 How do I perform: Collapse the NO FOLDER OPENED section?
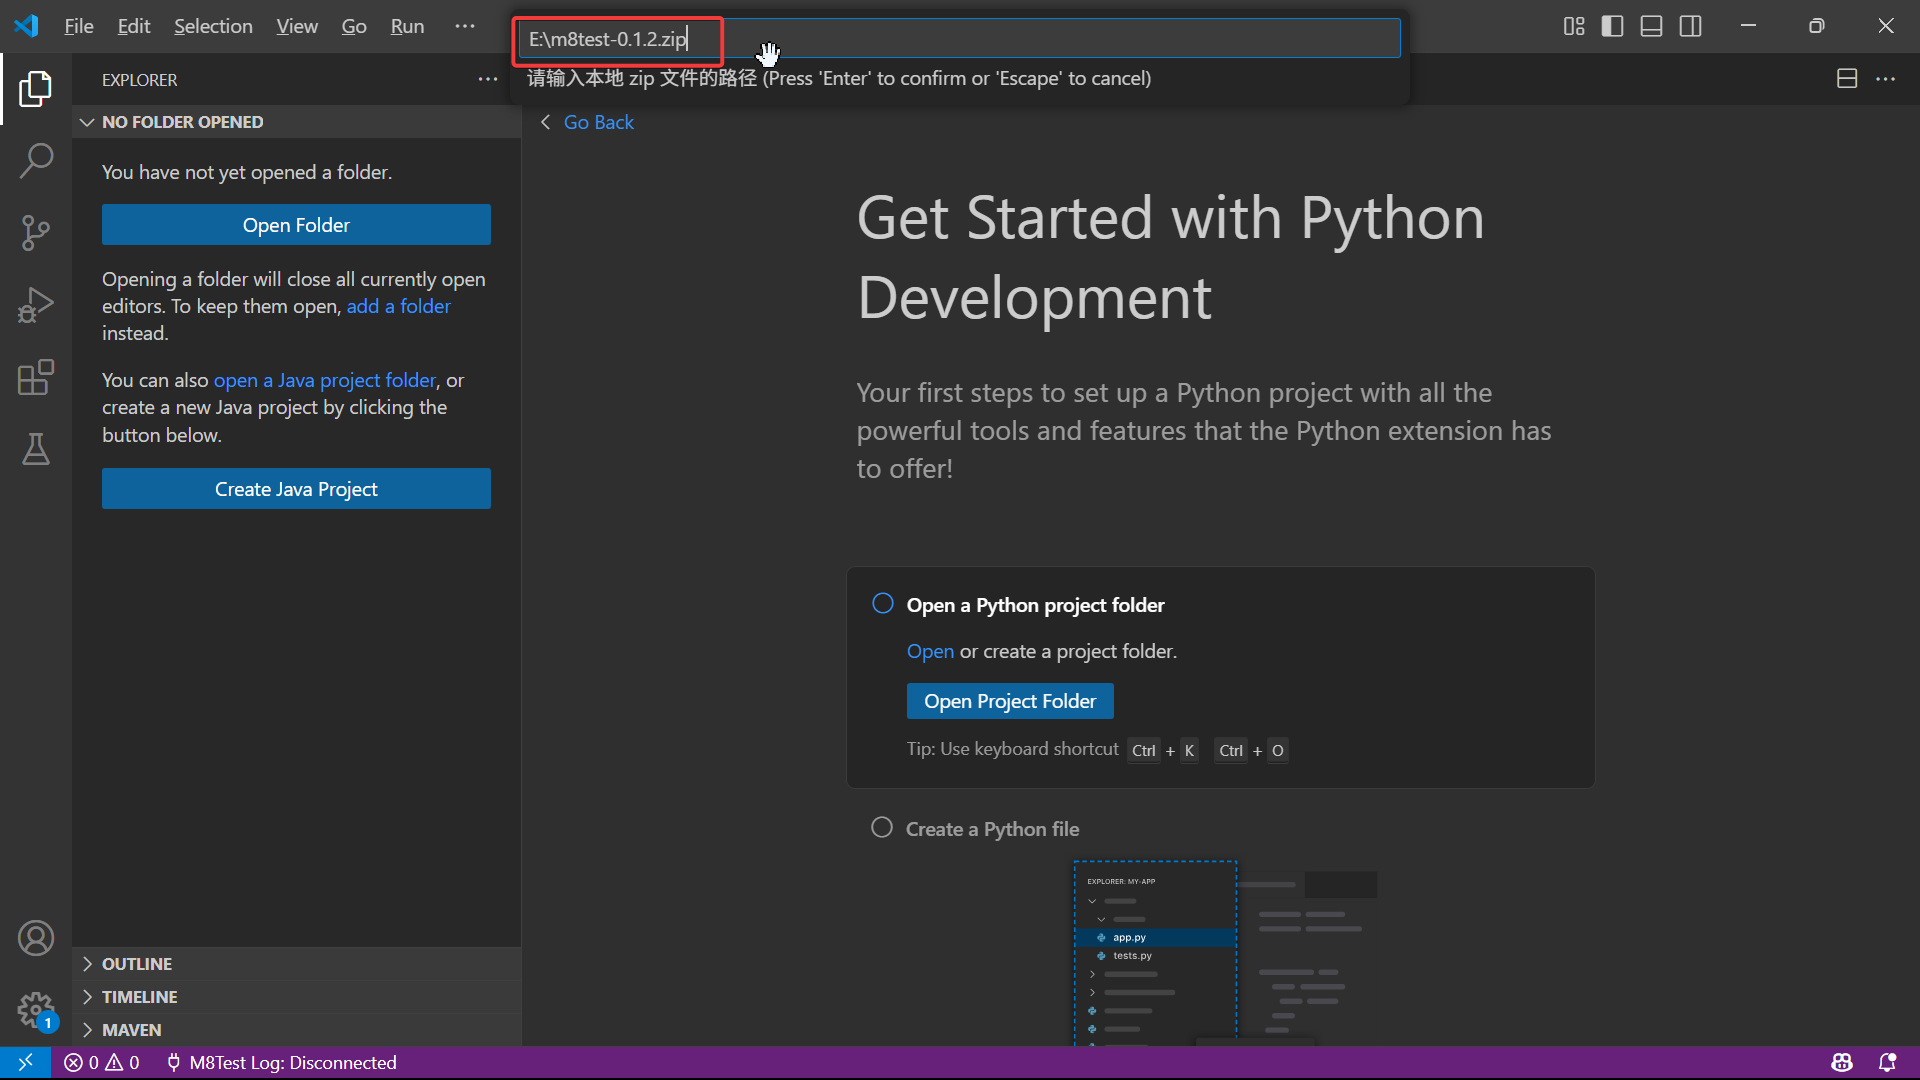[182, 122]
